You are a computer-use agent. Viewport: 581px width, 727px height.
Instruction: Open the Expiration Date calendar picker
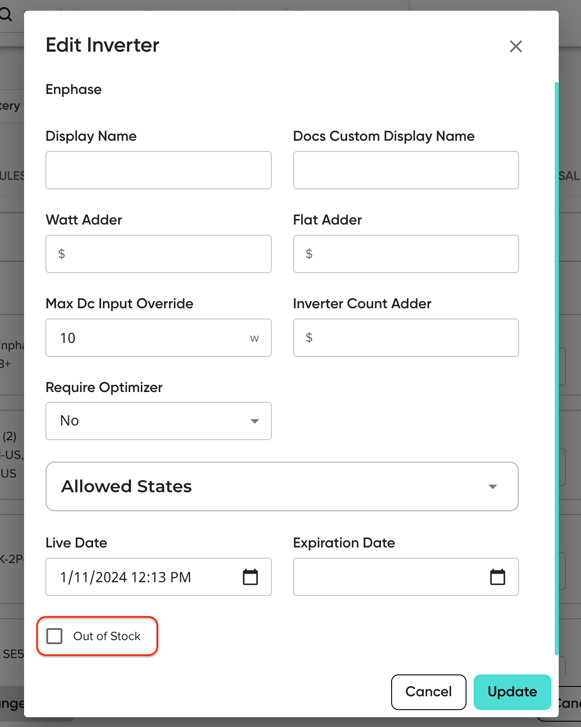pyautogui.click(x=498, y=577)
